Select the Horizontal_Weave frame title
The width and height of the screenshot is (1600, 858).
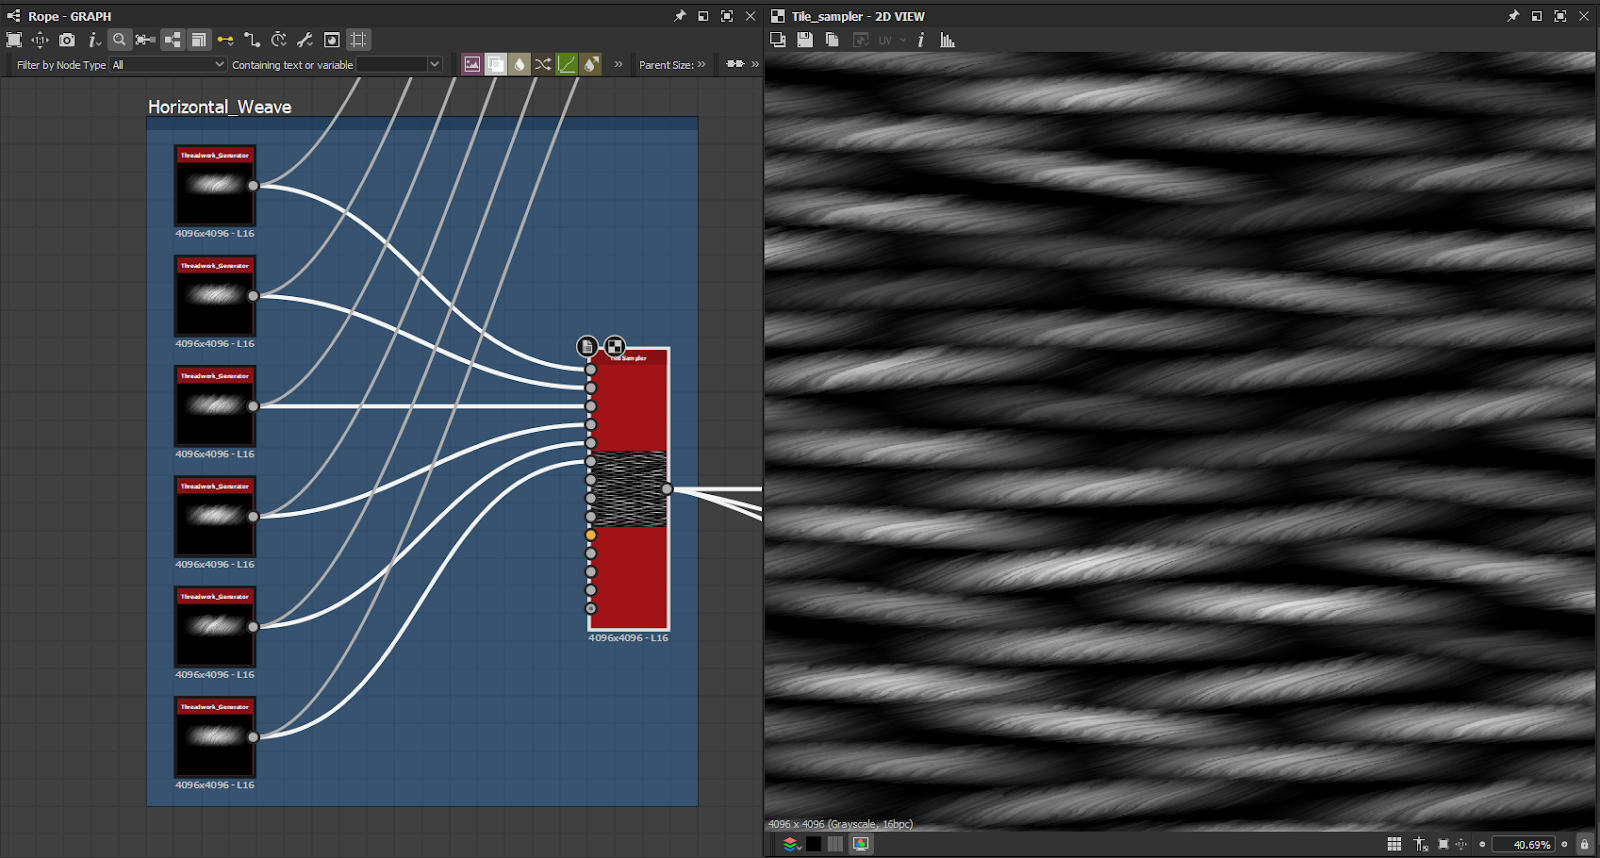[220, 107]
